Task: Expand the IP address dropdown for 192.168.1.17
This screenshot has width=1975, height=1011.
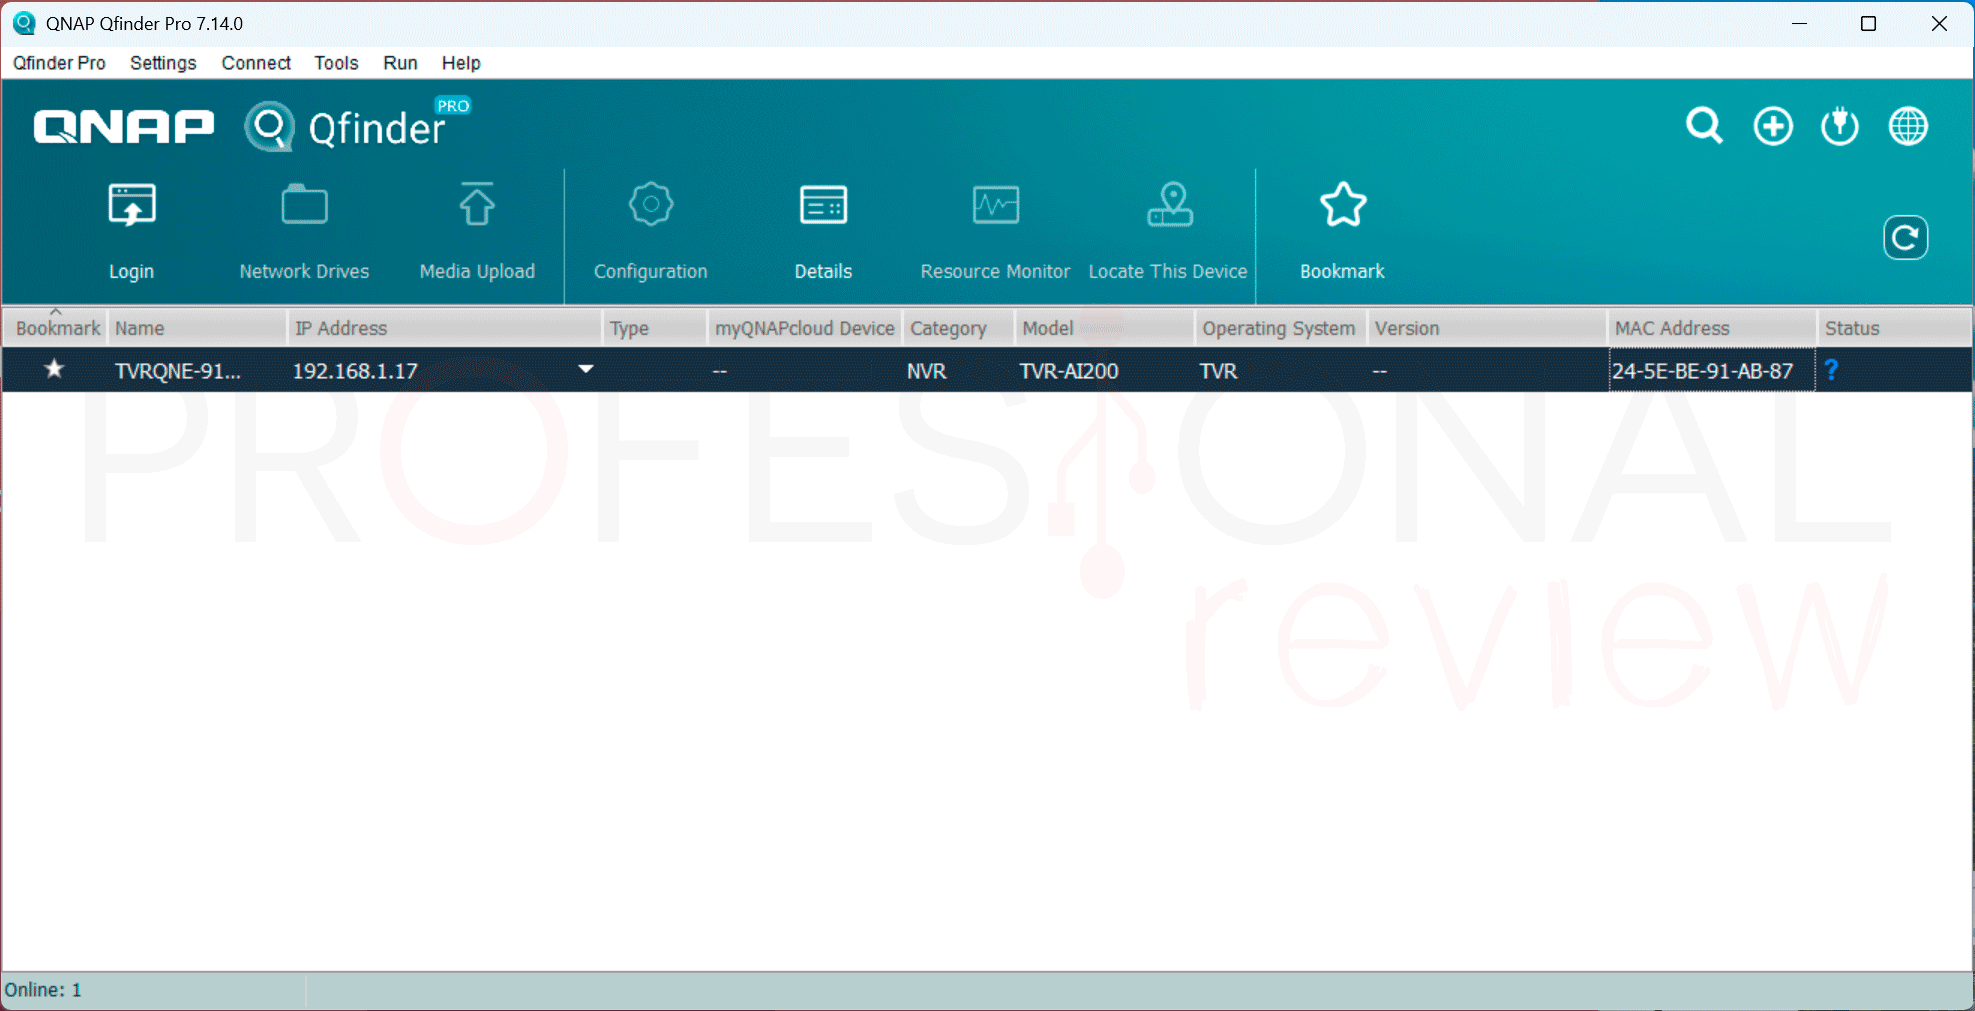Action: (586, 369)
